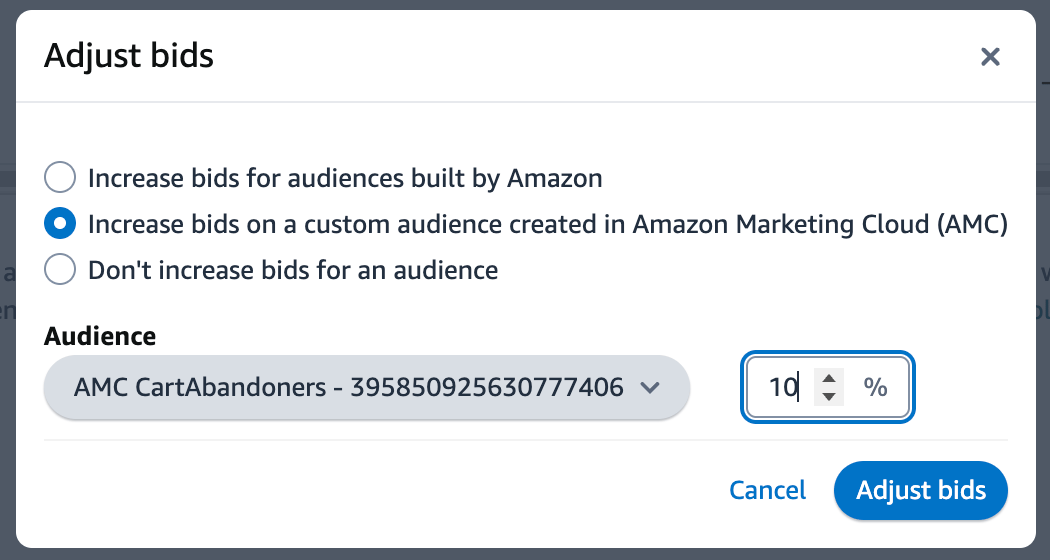Click the percent symbol beside the bid value

point(876,387)
